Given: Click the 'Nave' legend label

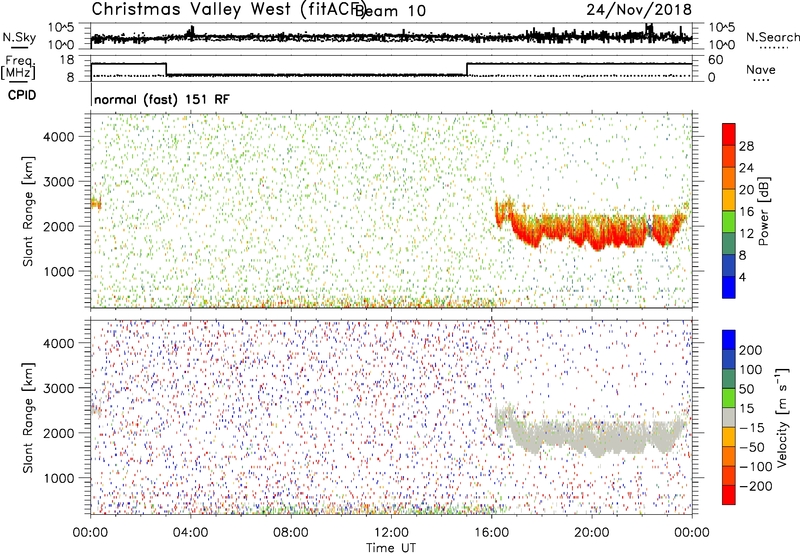Looking at the screenshot, I should pos(761,69).
